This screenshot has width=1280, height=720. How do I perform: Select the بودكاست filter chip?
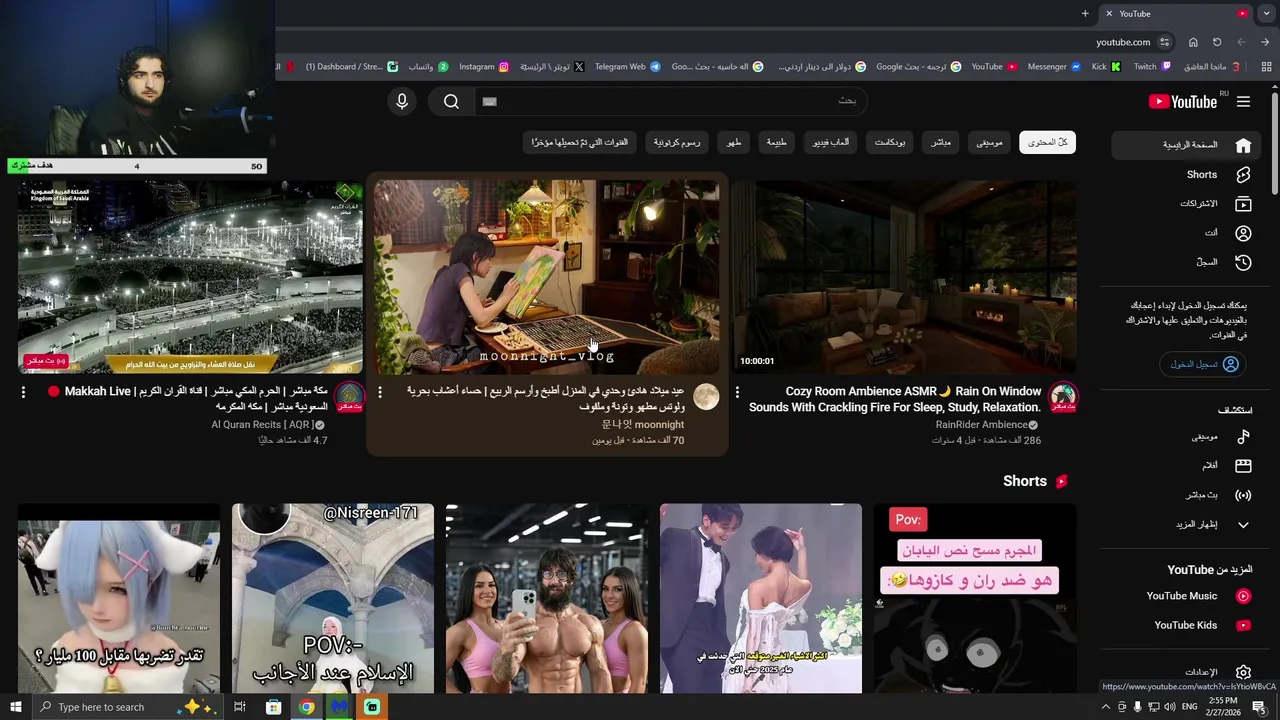[890, 142]
